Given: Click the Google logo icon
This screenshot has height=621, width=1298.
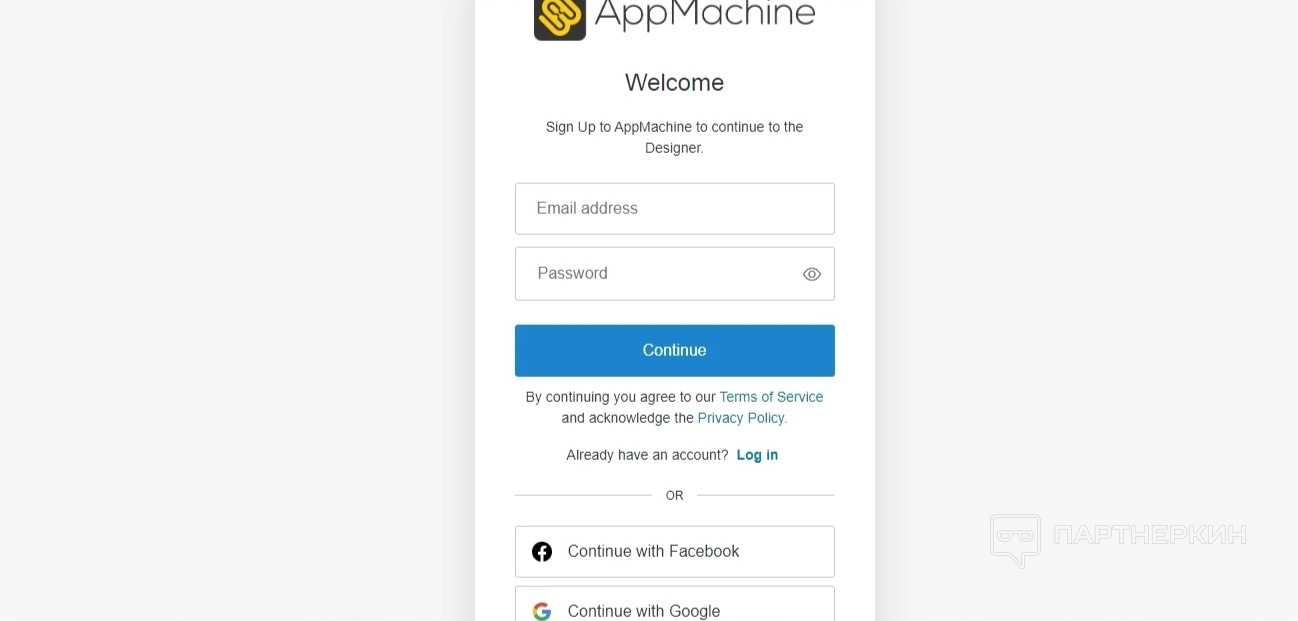Looking at the screenshot, I should click(542, 611).
